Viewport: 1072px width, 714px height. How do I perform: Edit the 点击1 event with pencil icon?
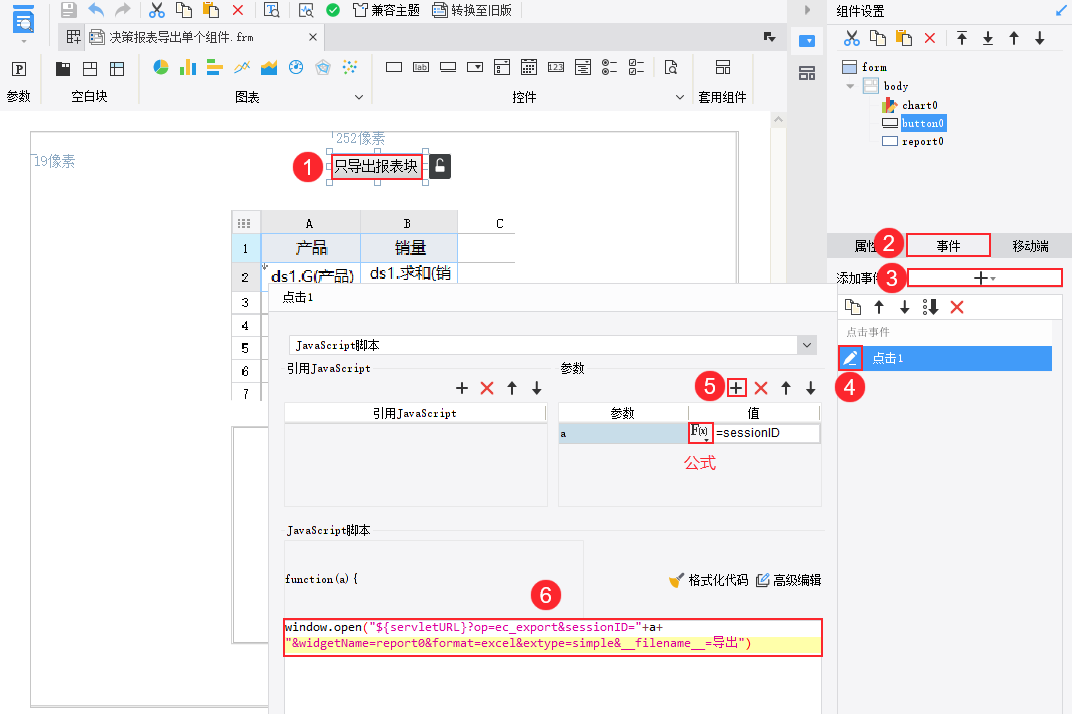click(x=850, y=358)
